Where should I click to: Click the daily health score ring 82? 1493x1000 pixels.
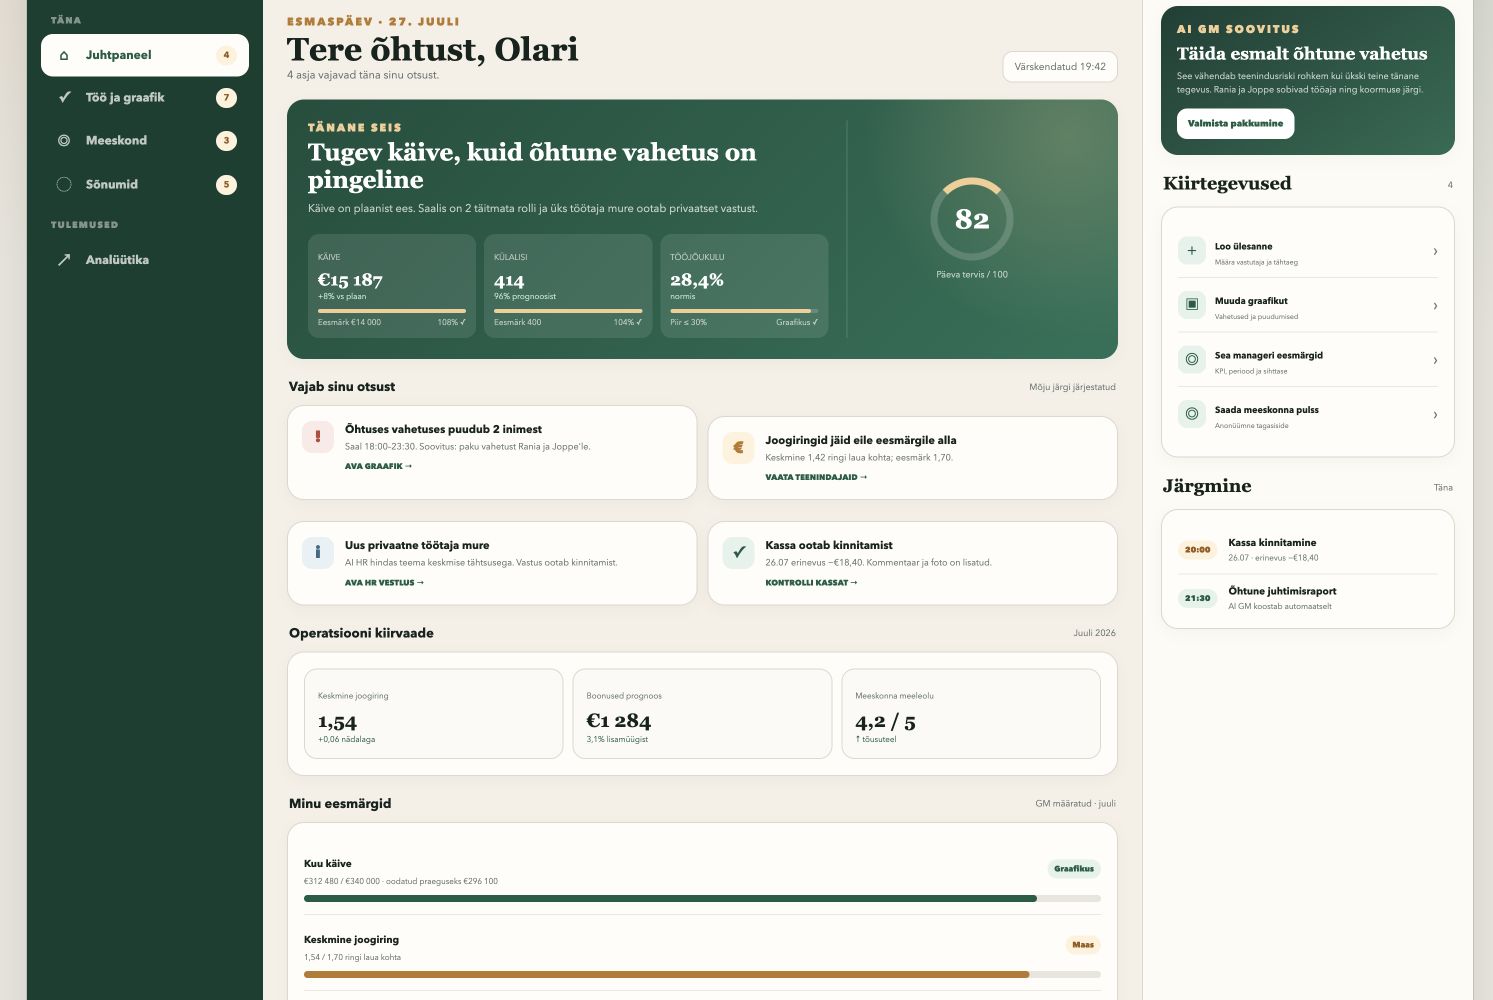(x=972, y=219)
